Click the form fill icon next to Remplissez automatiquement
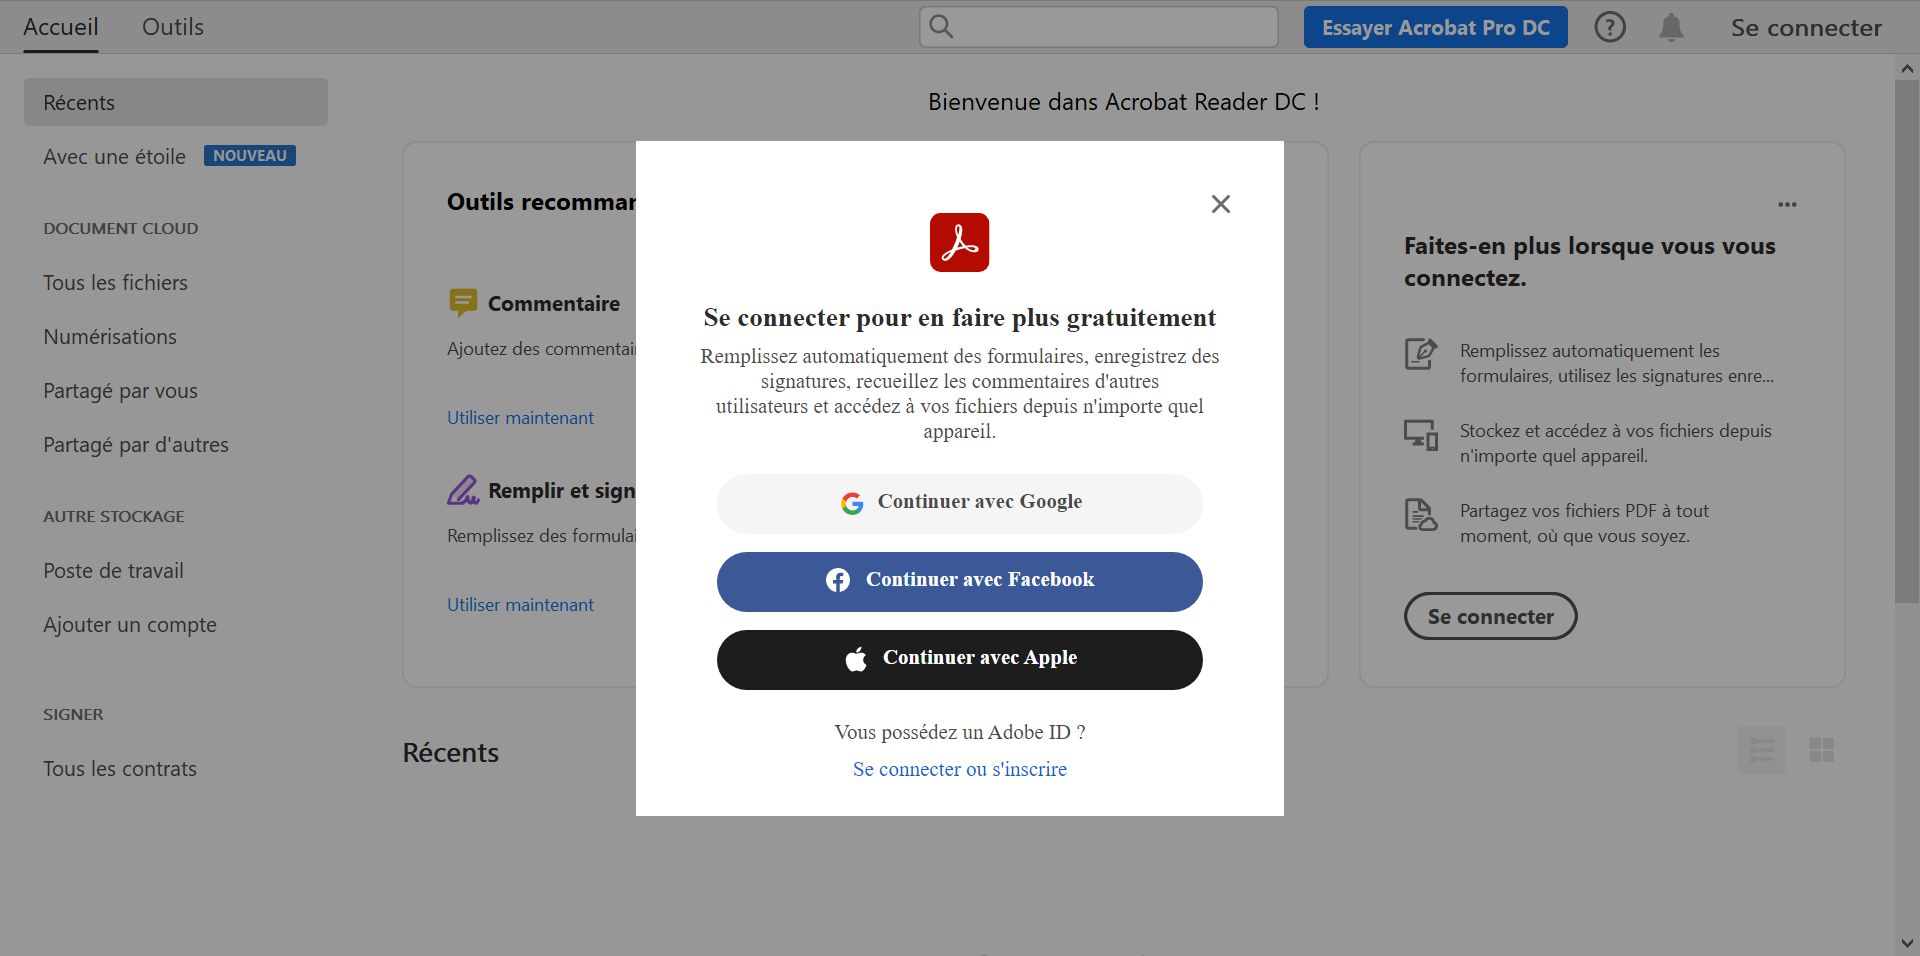 pyautogui.click(x=1420, y=353)
